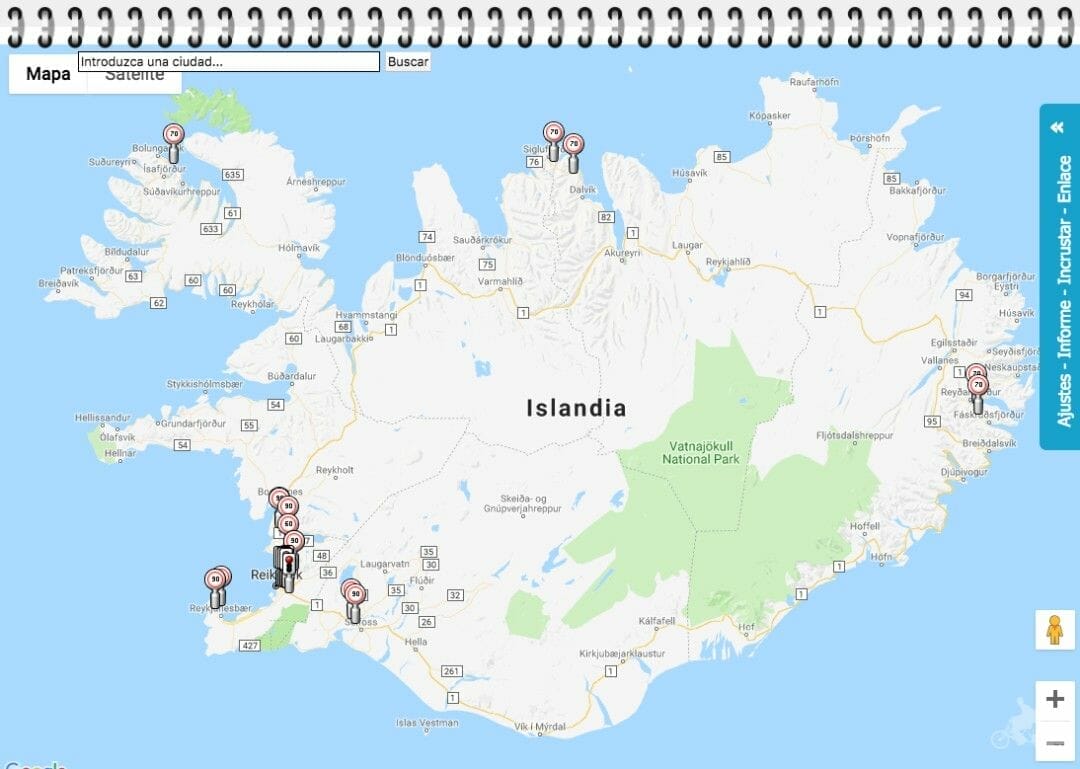The width and height of the screenshot is (1080, 769).
Task: Click the Kirkjubæjarklaustur label
Action: 622,653
